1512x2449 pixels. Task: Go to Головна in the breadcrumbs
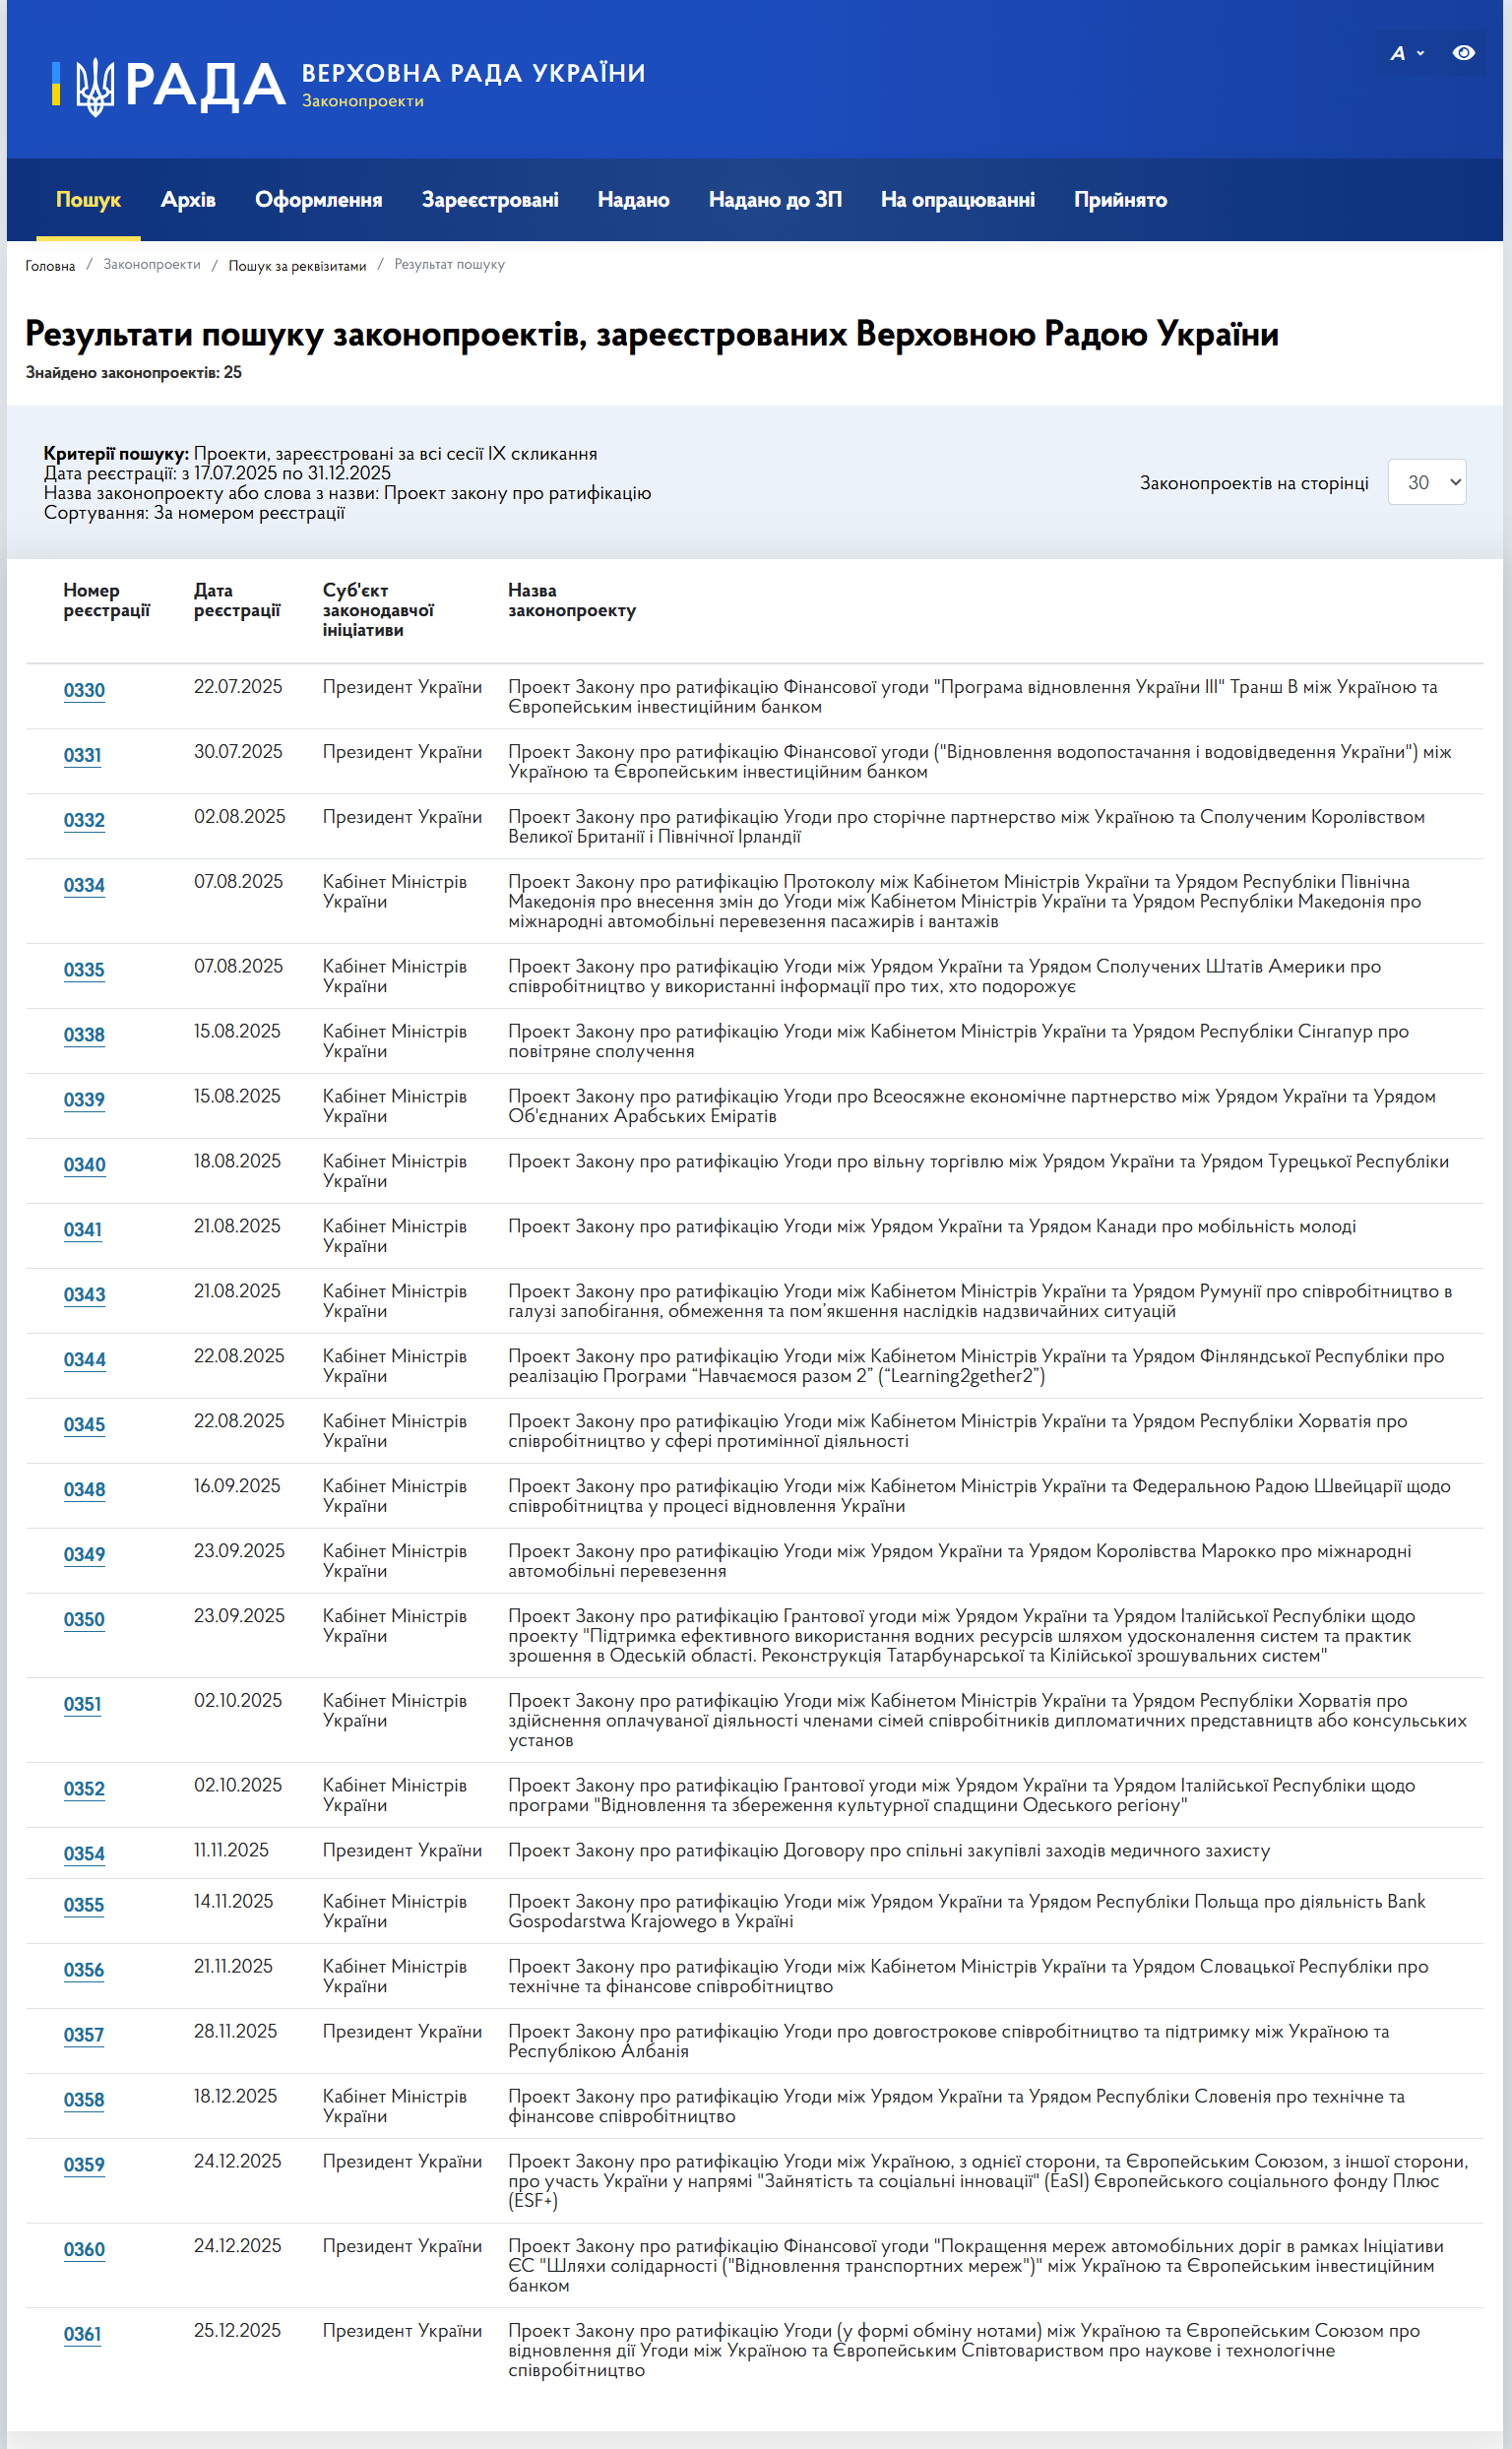click(50, 266)
